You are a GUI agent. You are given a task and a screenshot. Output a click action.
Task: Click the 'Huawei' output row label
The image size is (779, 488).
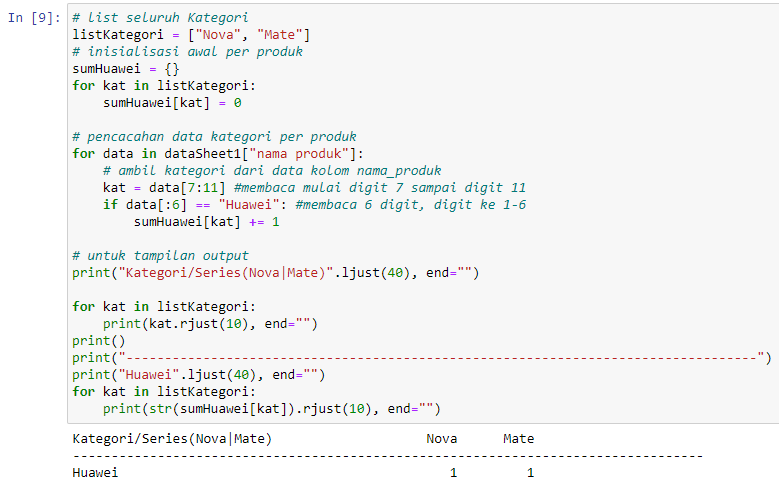[x=95, y=473]
